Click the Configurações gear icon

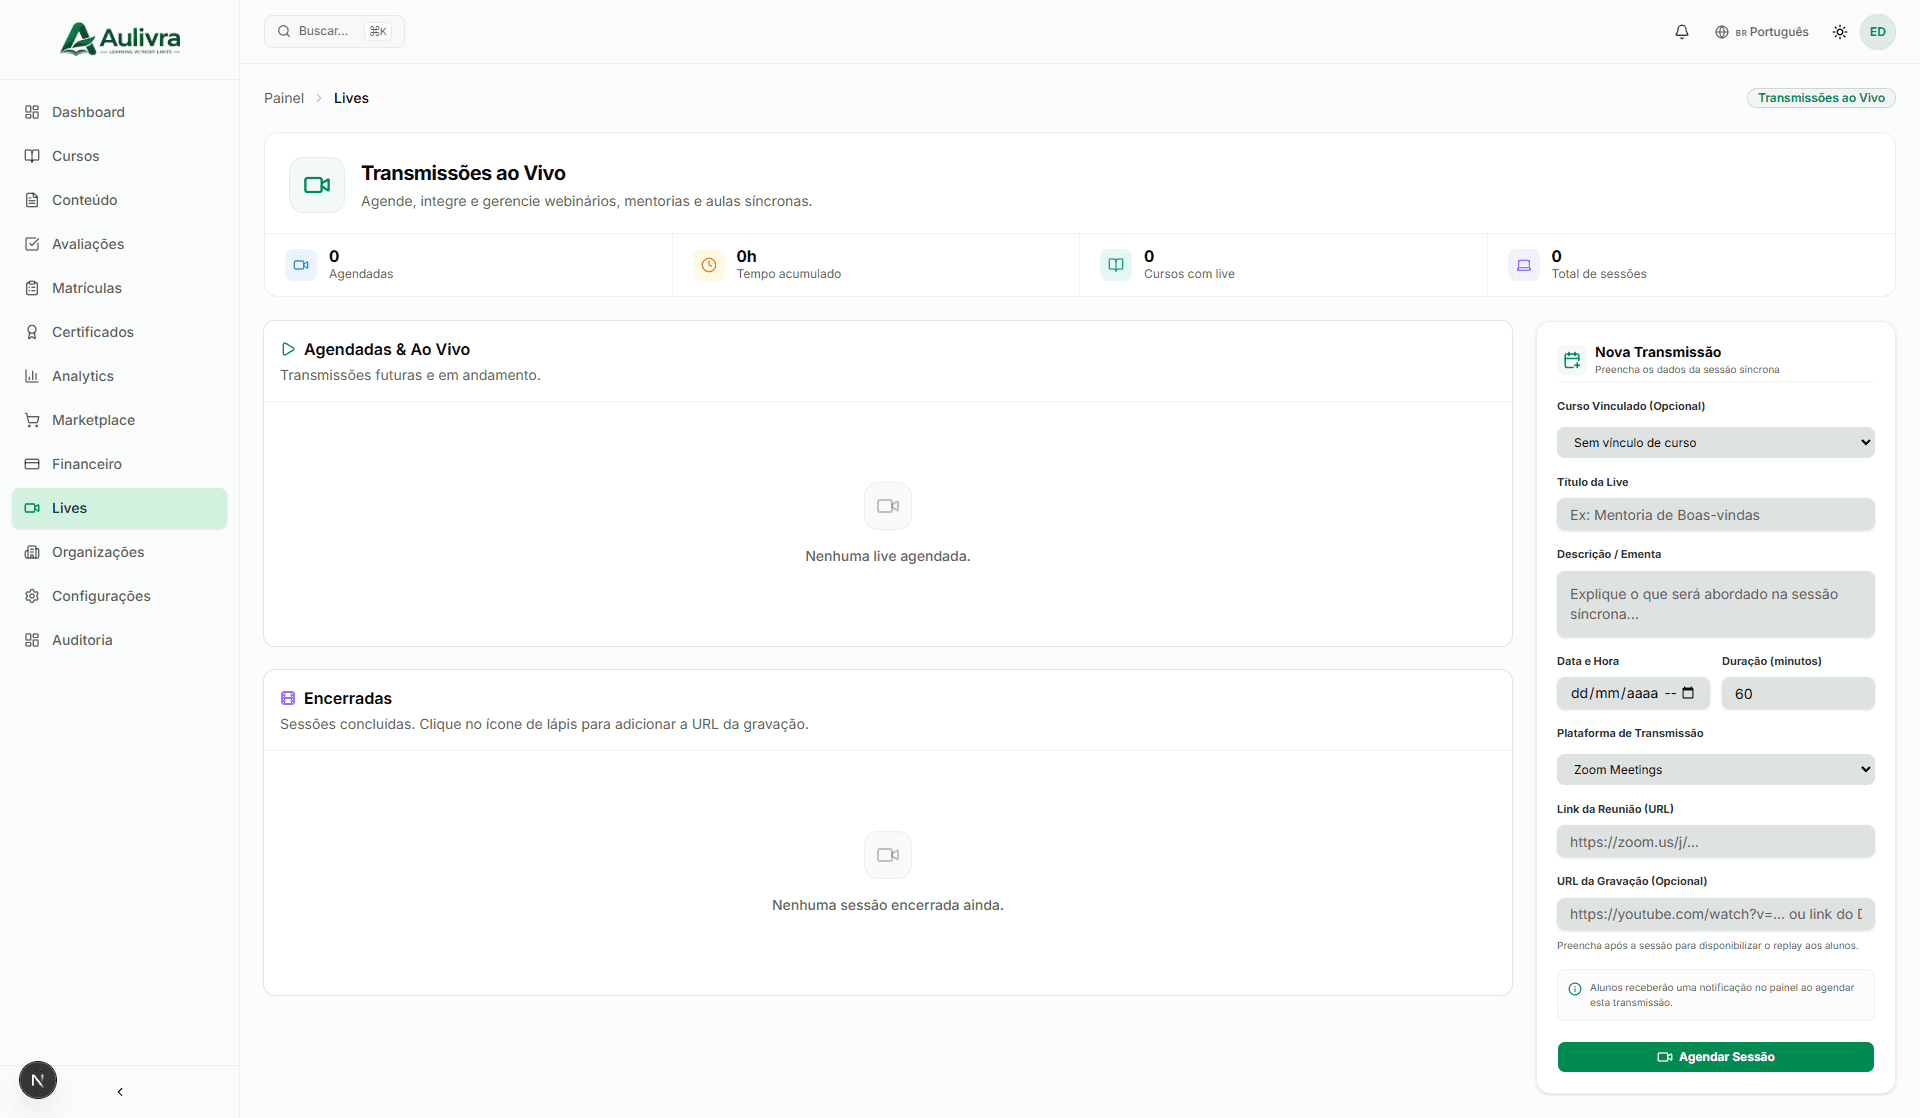(x=32, y=596)
